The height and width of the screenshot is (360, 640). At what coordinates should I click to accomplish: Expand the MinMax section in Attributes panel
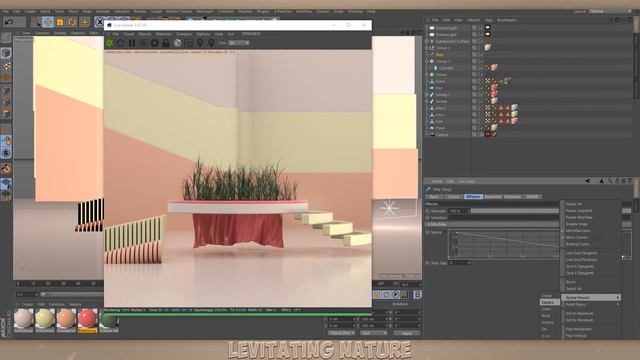(x=428, y=224)
